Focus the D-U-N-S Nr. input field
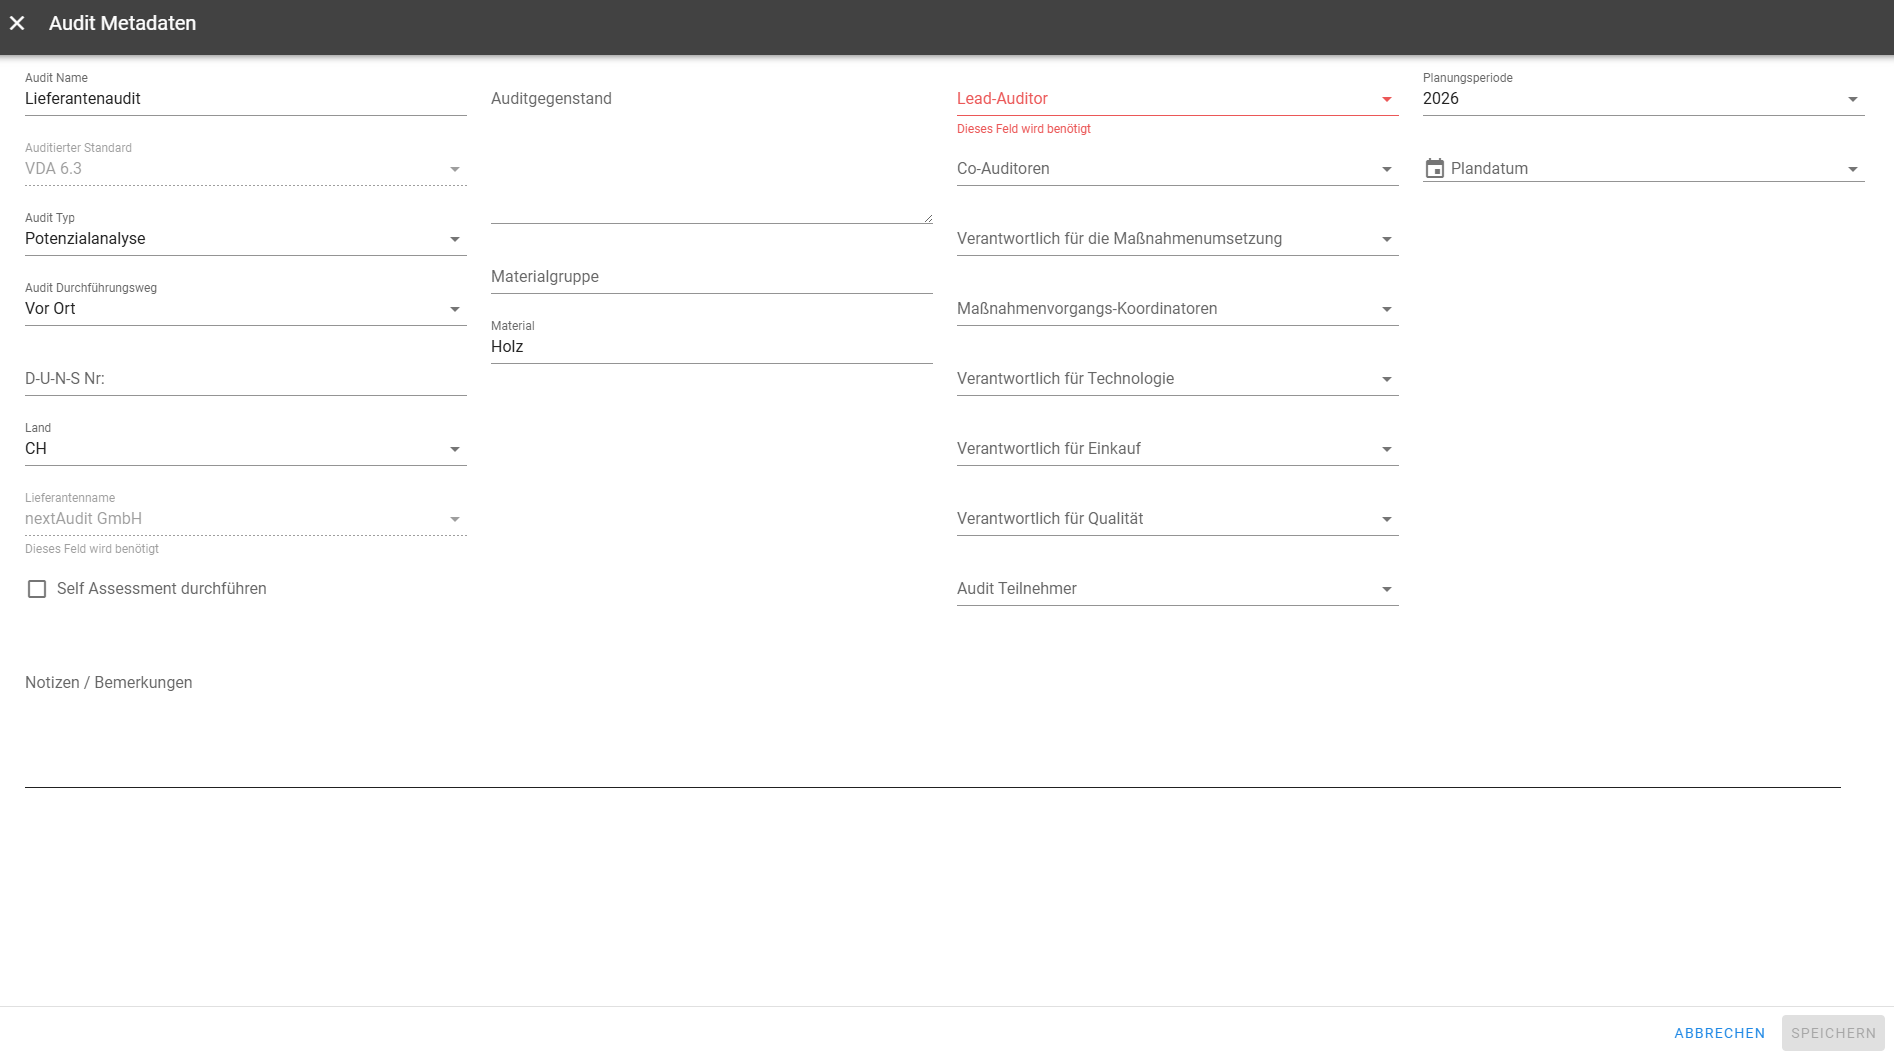This screenshot has width=1894, height=1055. point(245,379)
